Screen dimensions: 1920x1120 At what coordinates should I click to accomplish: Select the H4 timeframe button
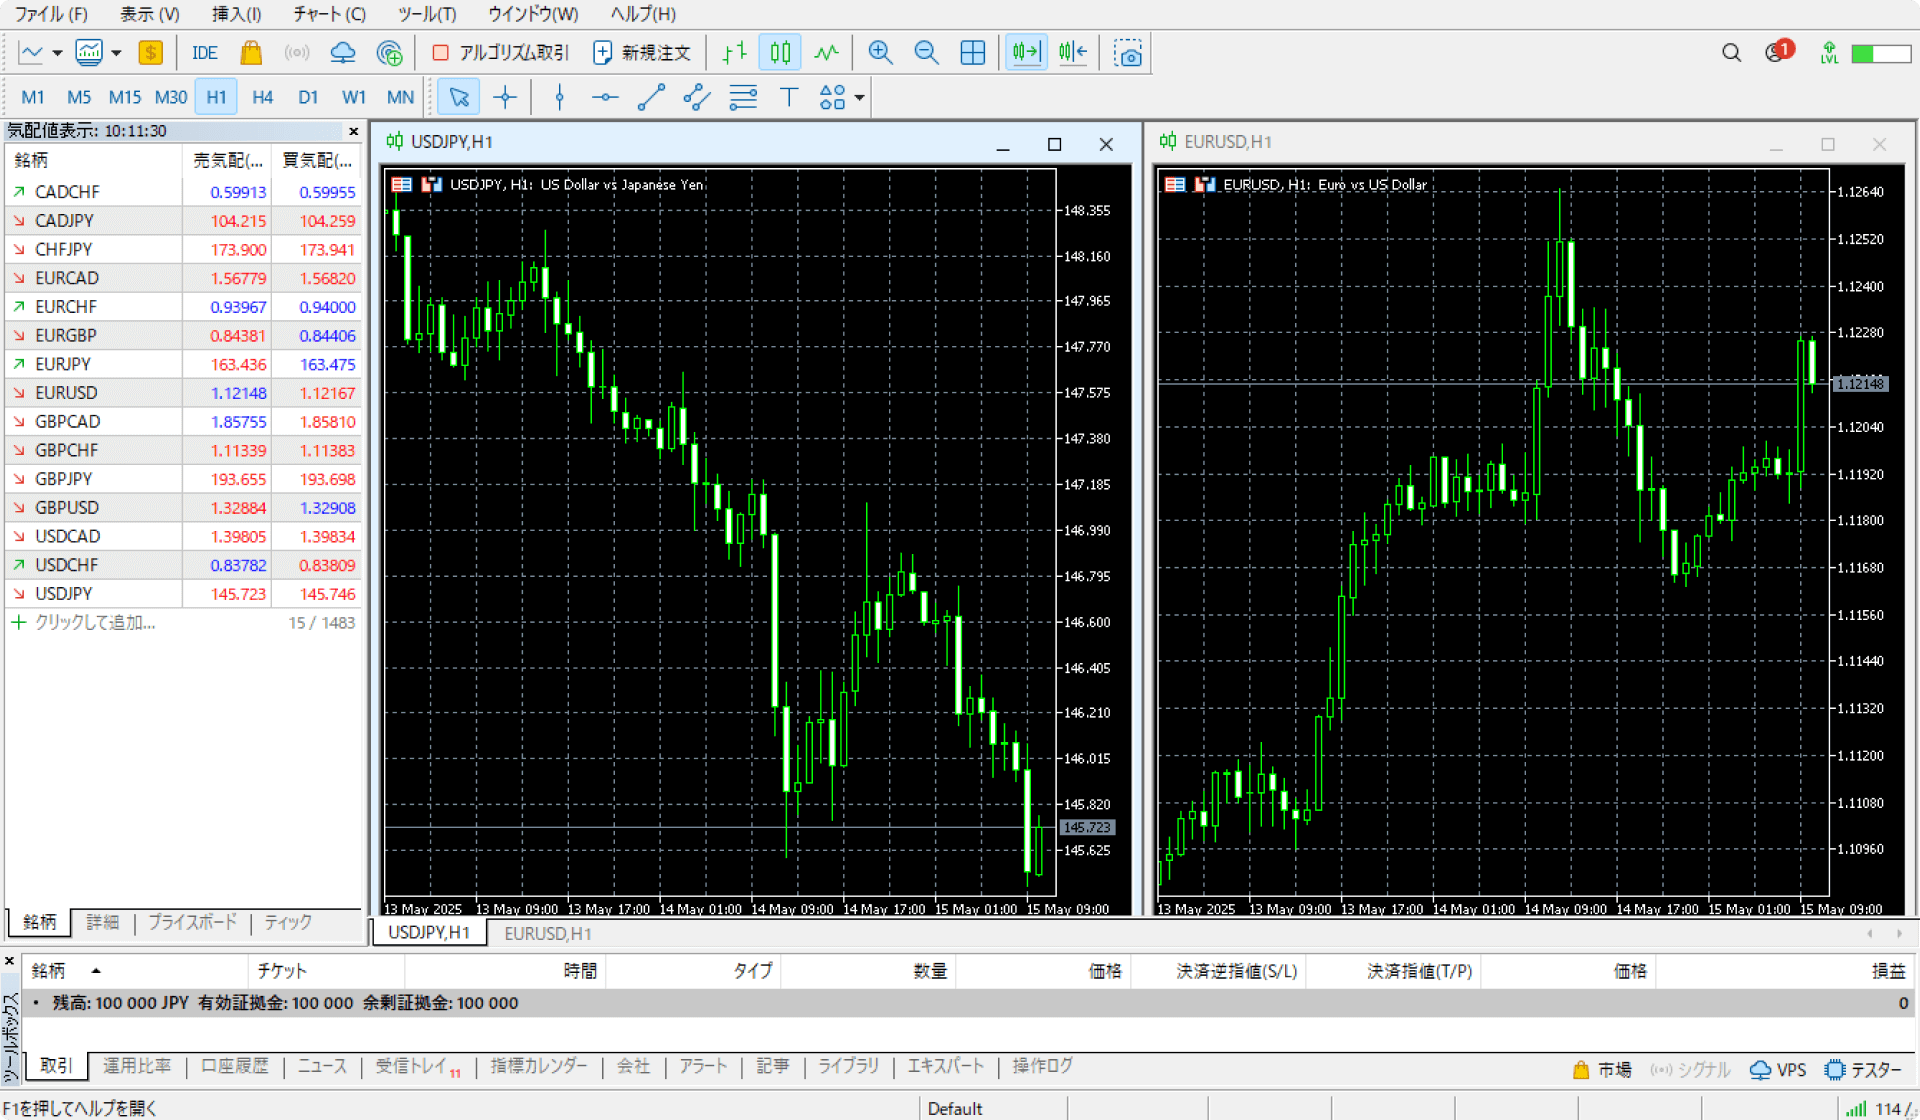pos(262,97)
